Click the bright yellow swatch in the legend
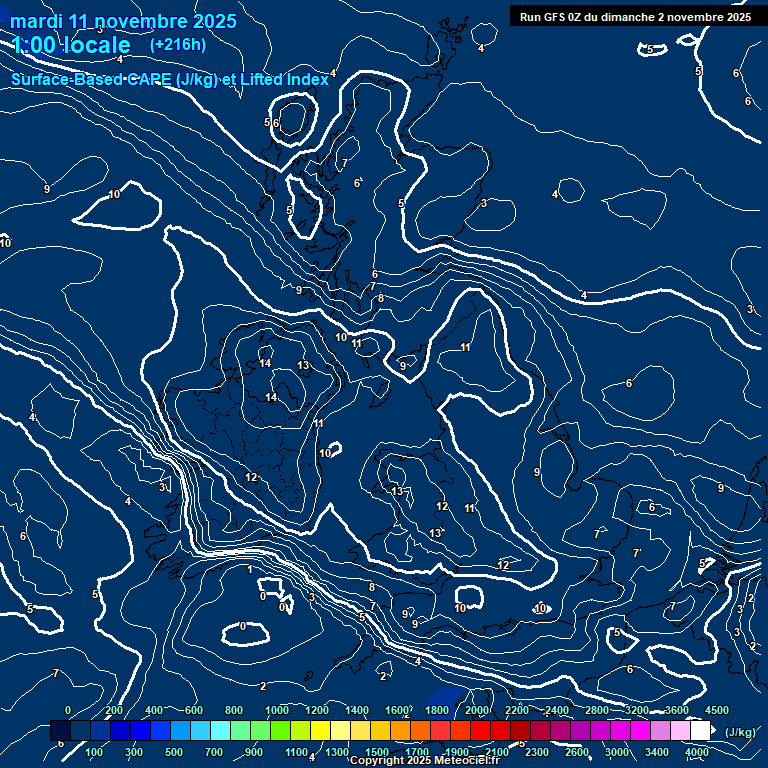This screenshot has width=768, height=768. coord(320,730)
